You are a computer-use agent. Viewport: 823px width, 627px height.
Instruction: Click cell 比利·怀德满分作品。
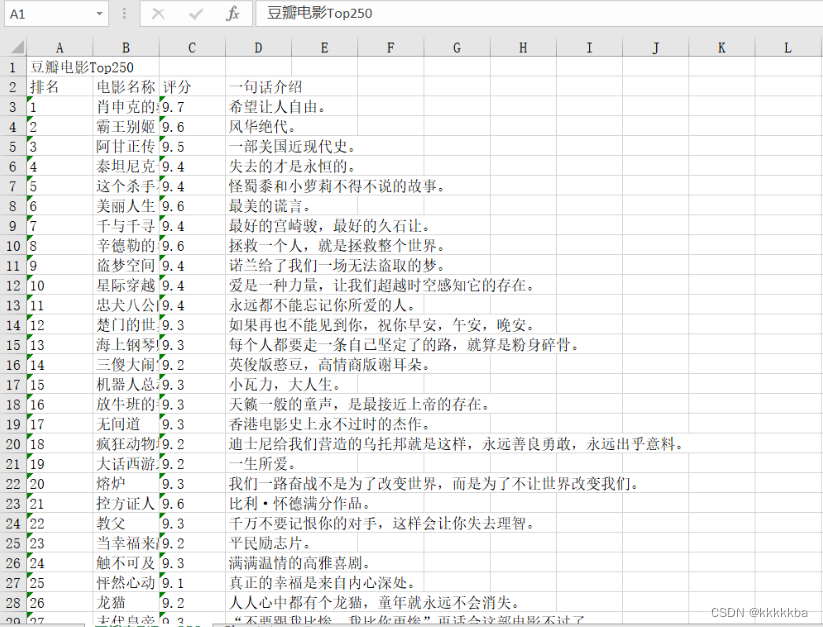click(x=299, y=504)
